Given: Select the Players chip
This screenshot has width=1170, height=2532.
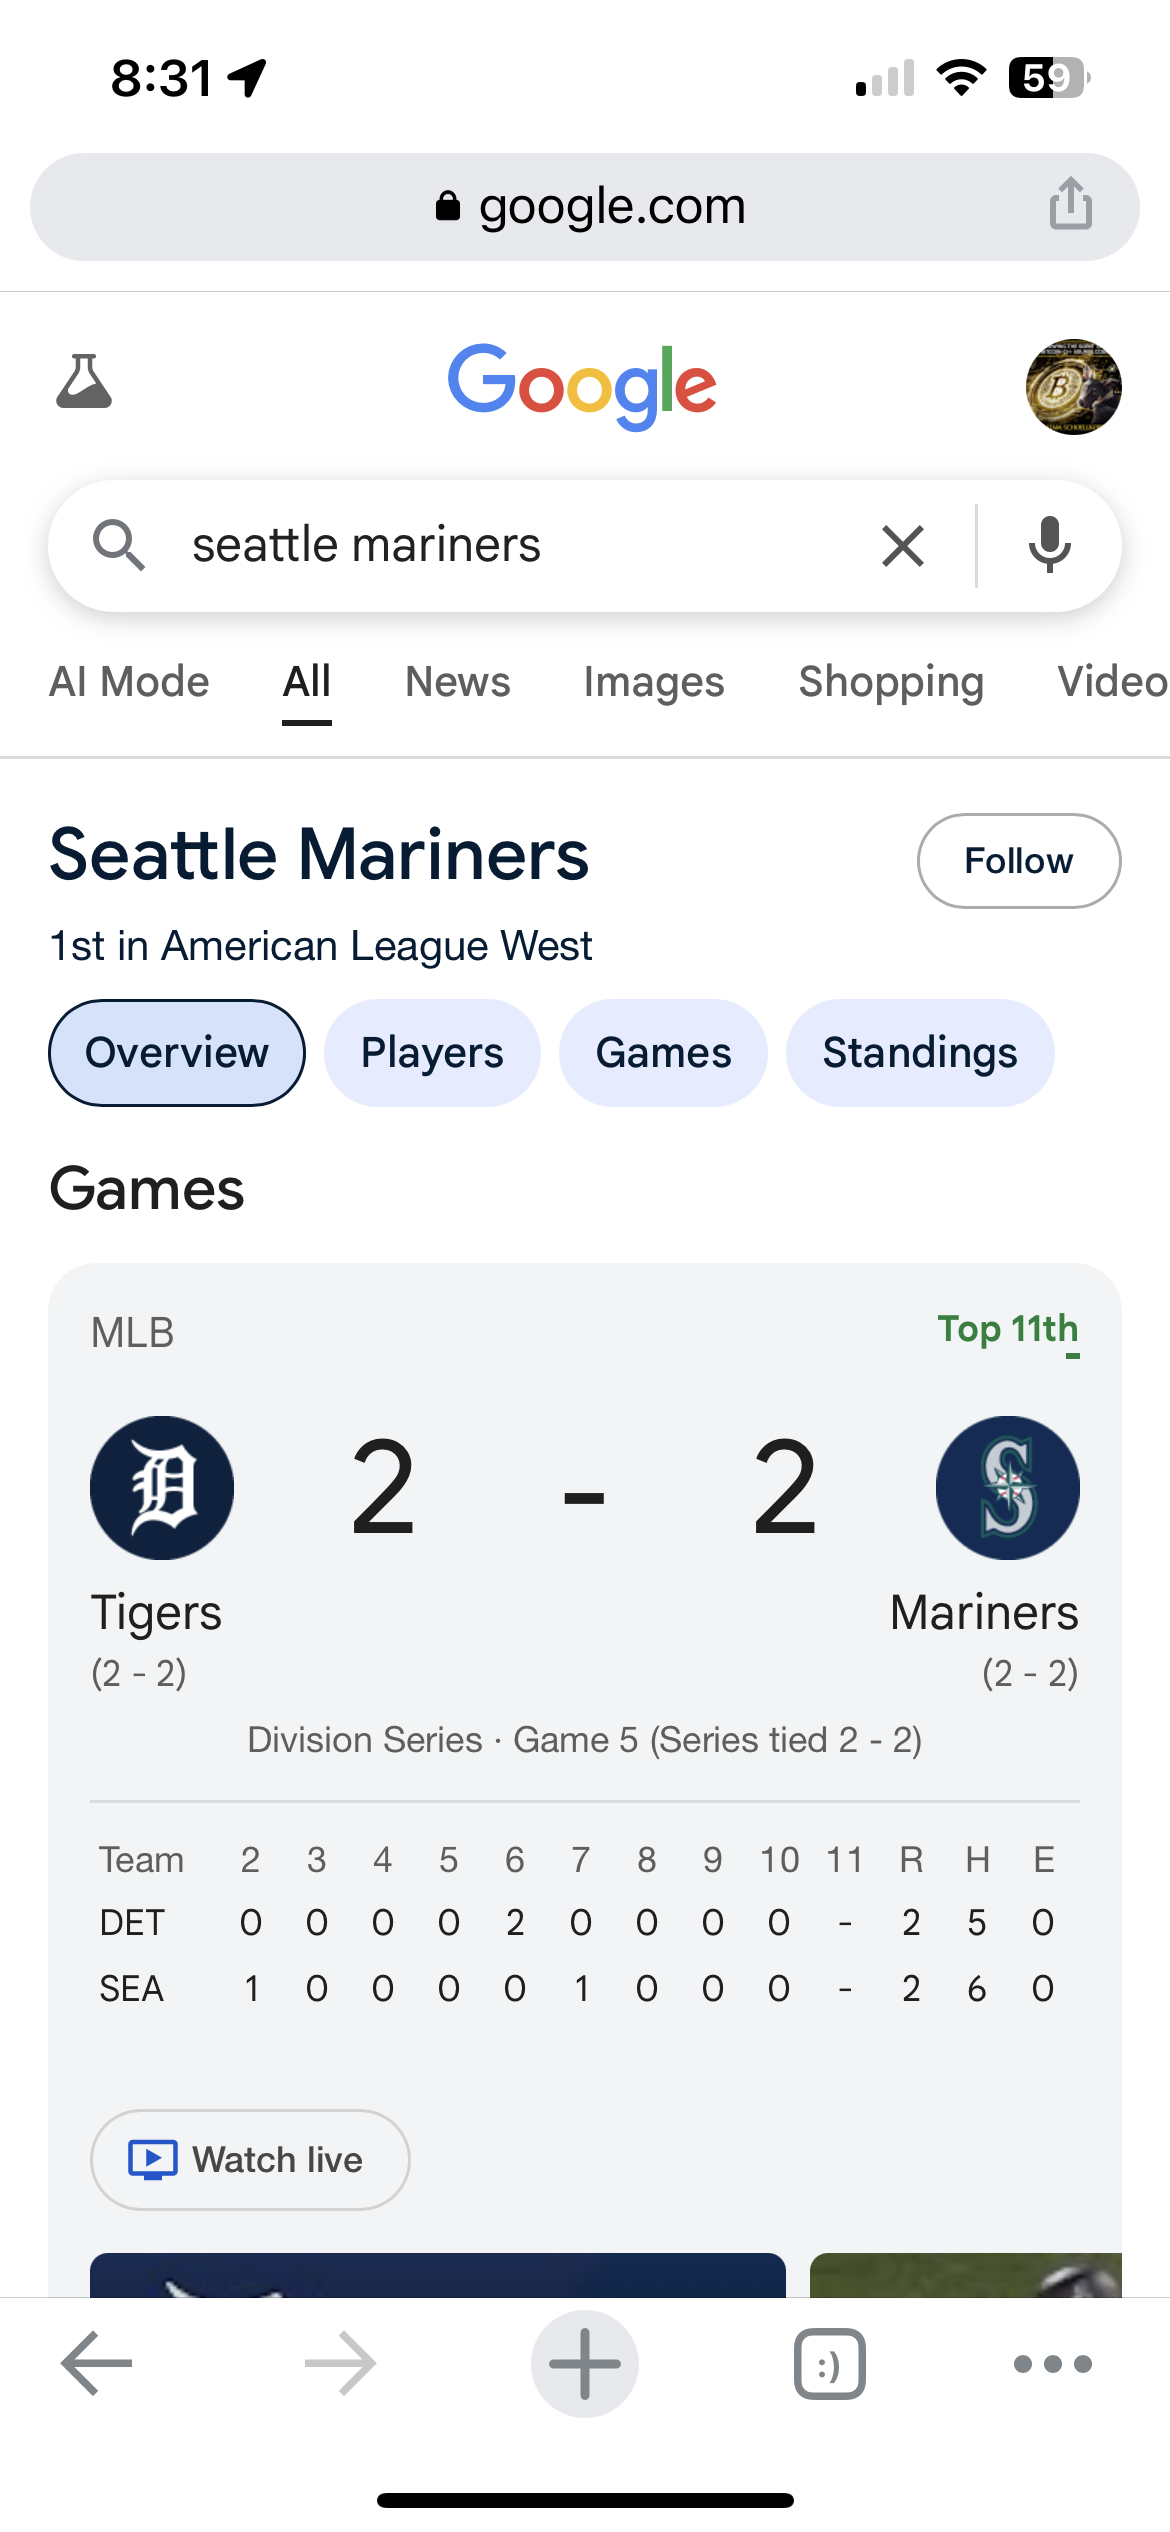Looking at the screenshot, I should click(x=432, y=1053).
